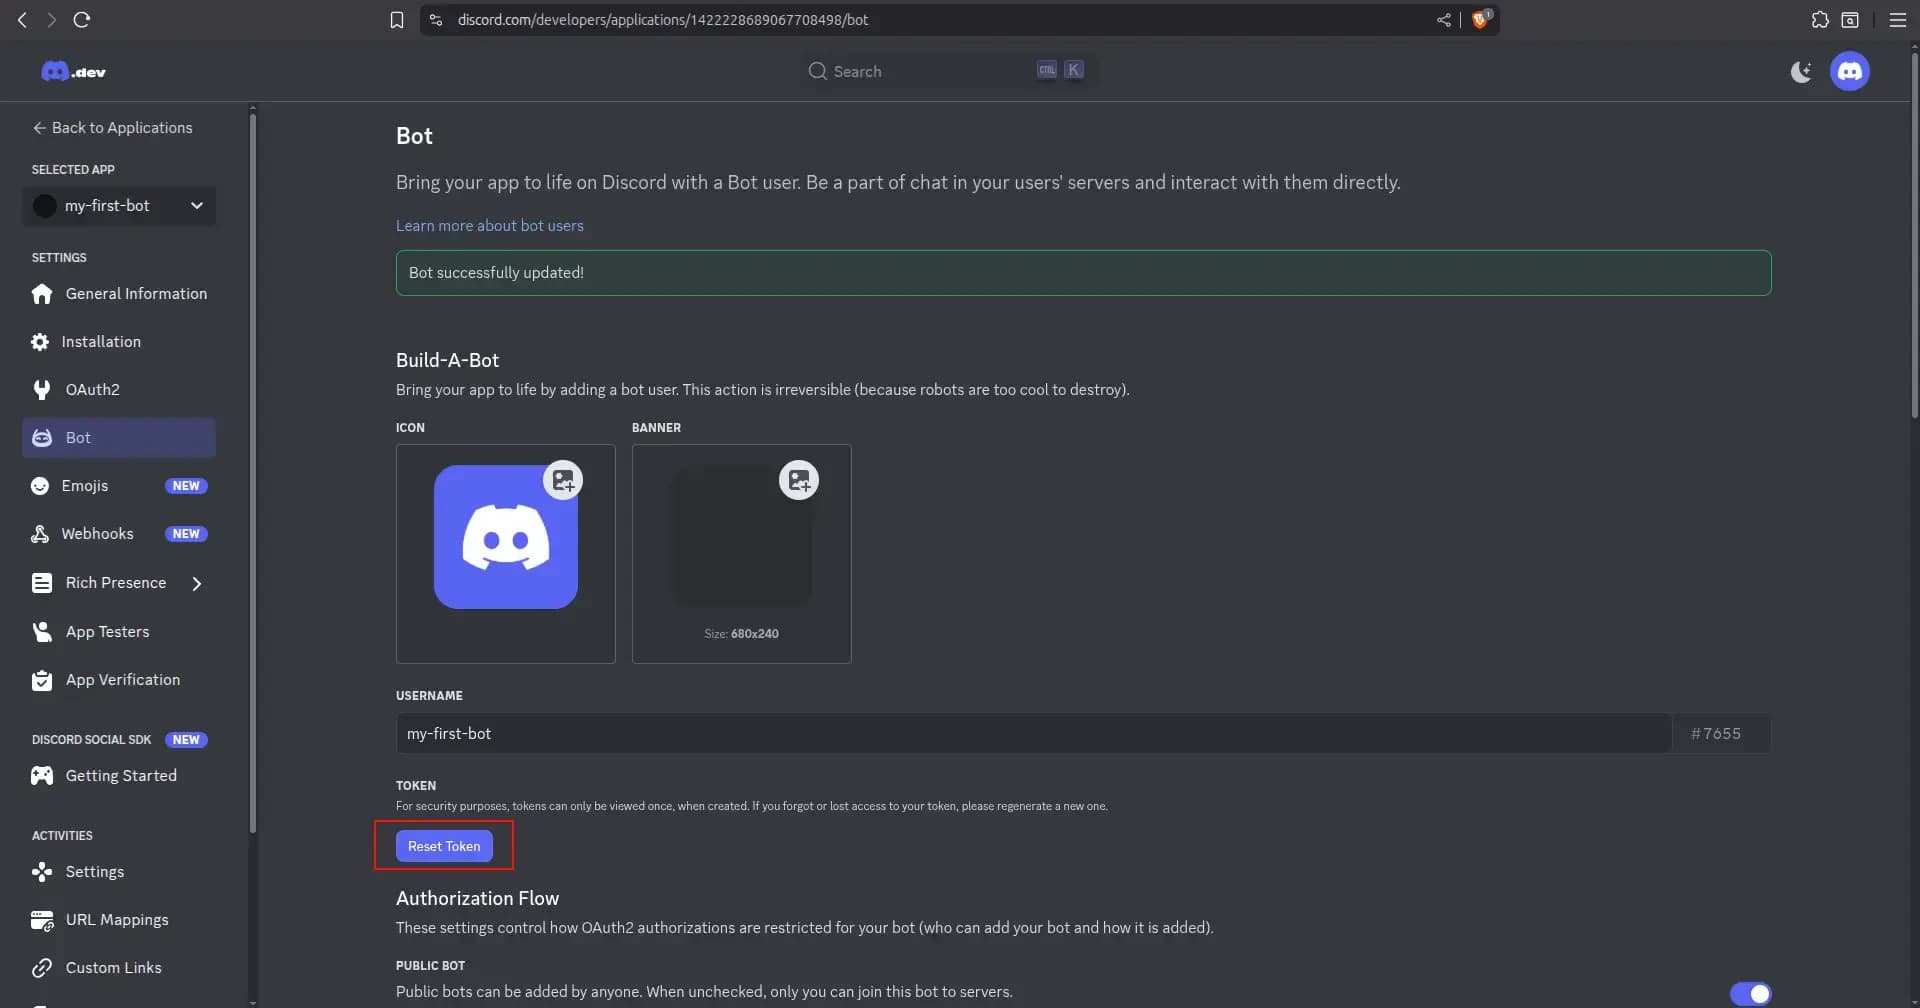1920x1008 pixels.
Task: Click the browser address bar URL
Action: pyautogui.click(x=663, y=20)
